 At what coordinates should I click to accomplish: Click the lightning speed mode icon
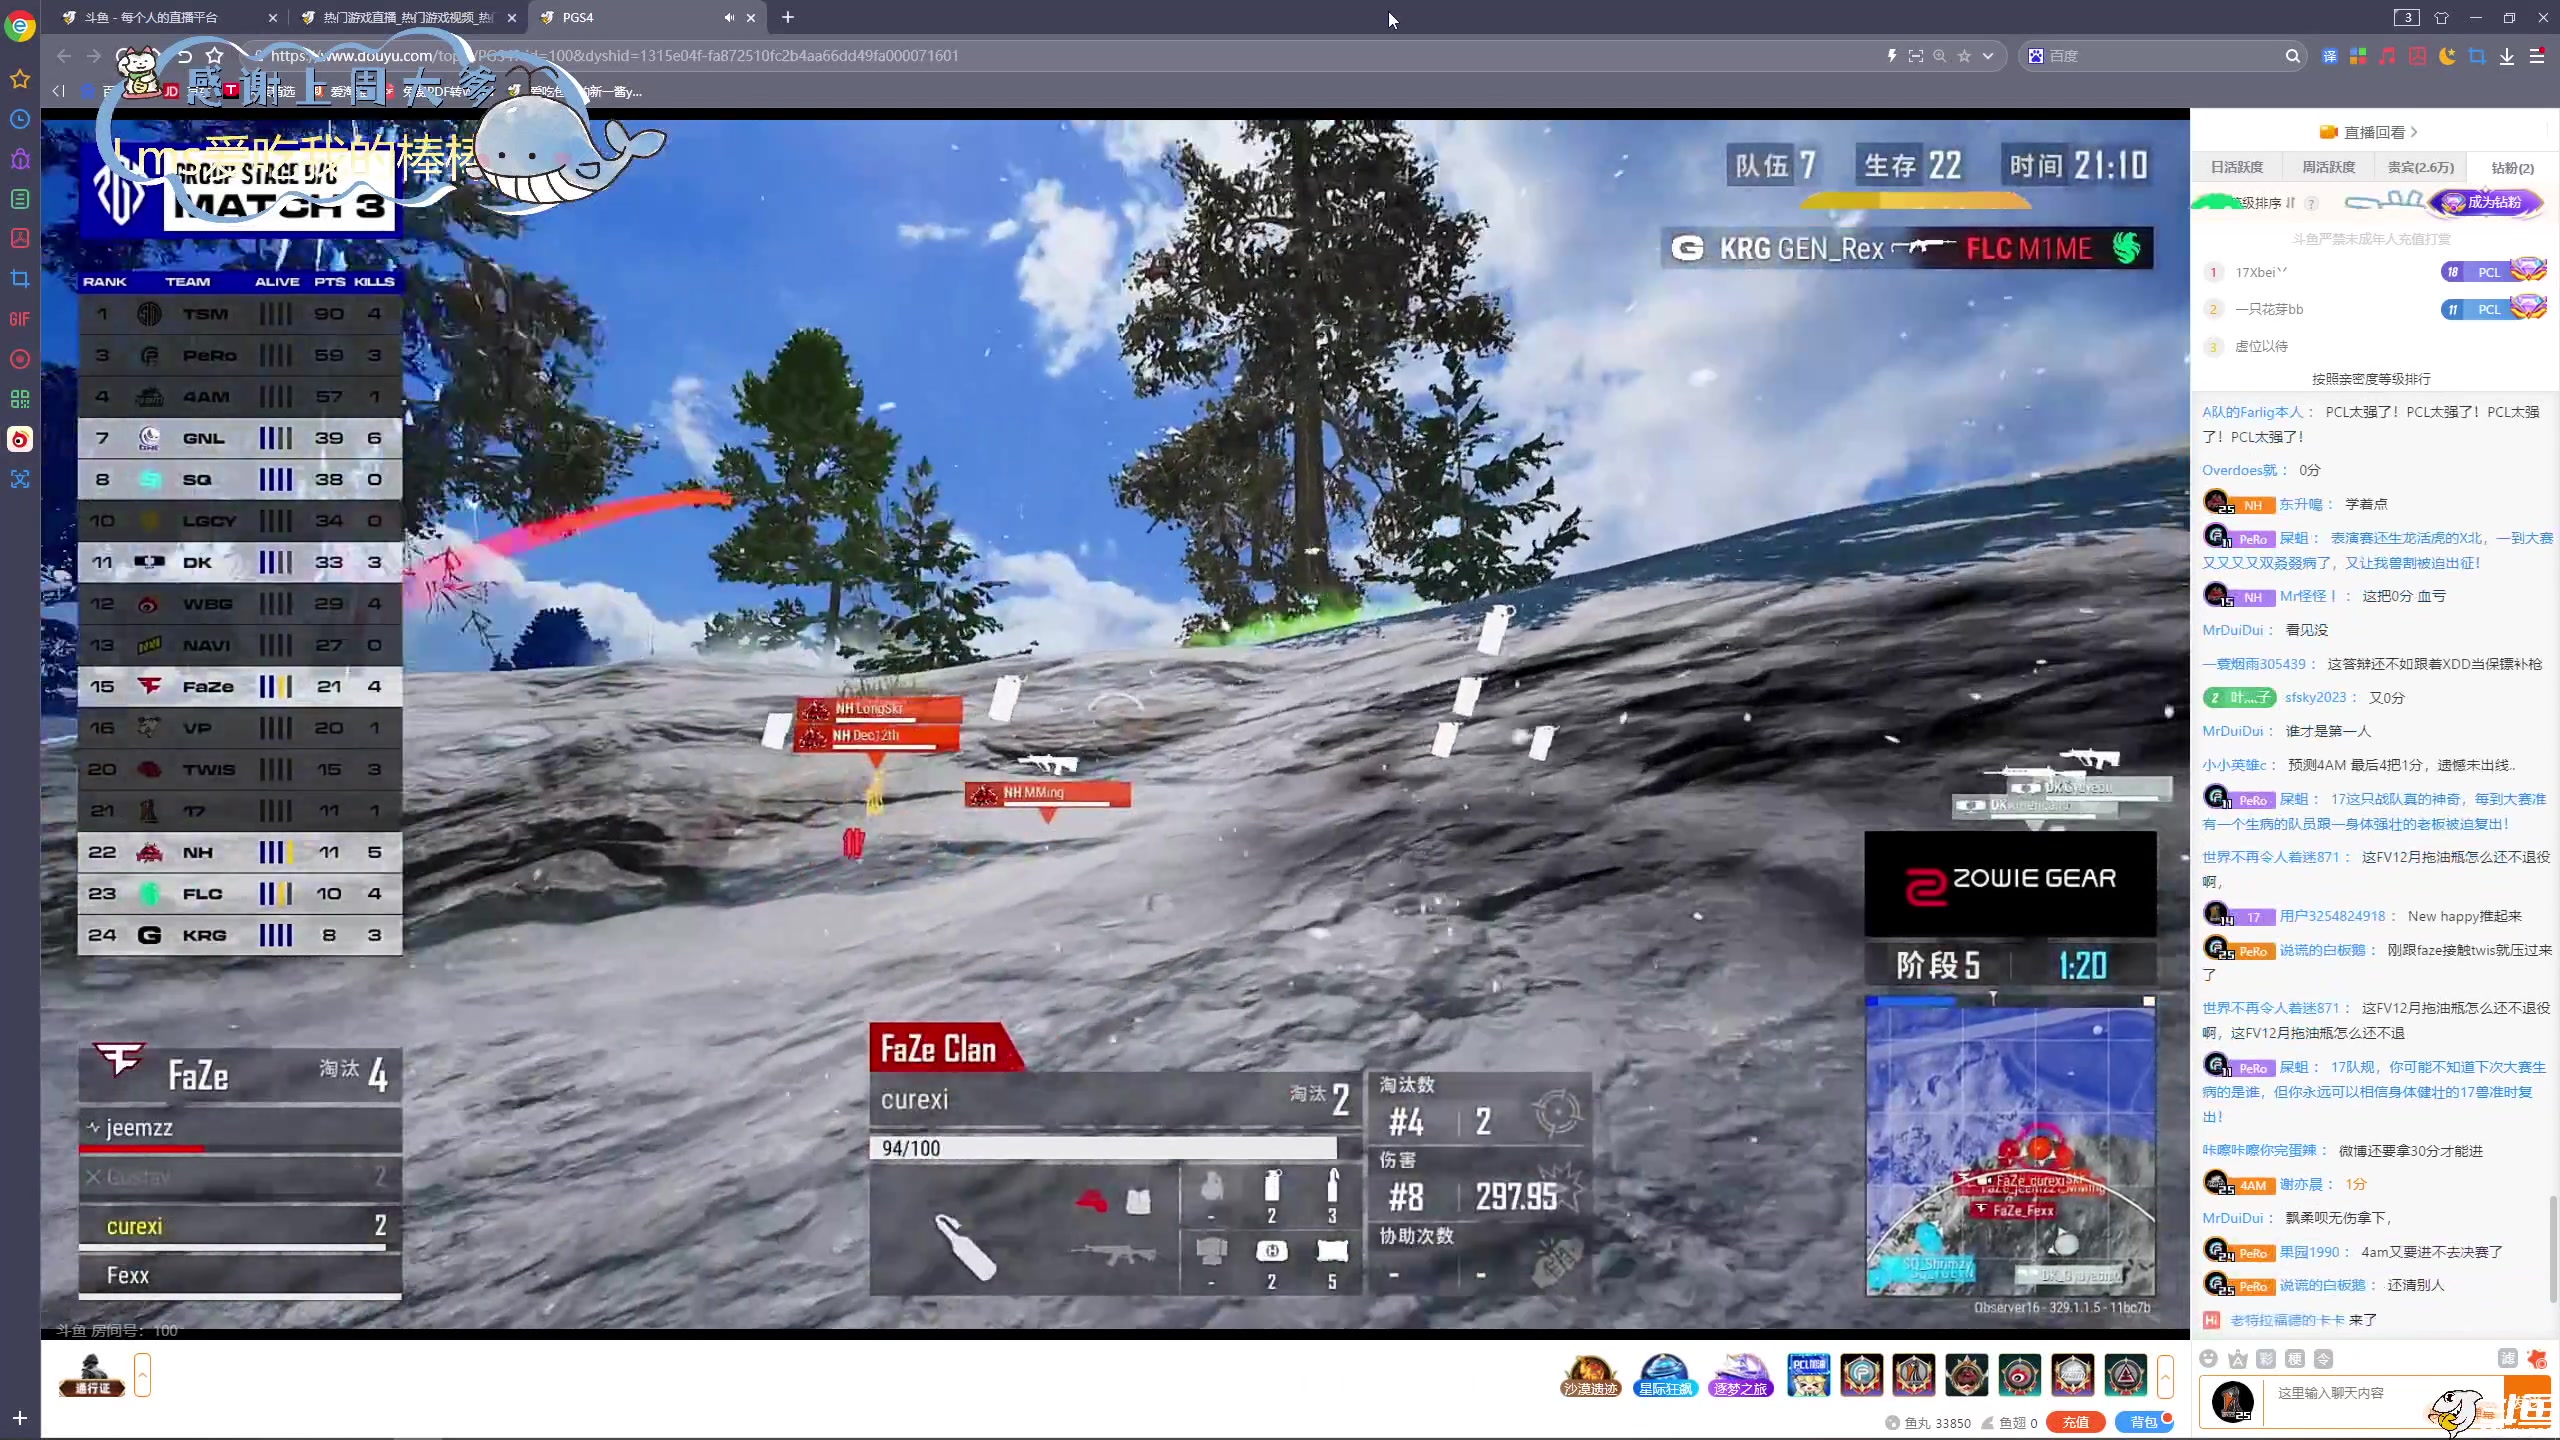click(1891, 56)
